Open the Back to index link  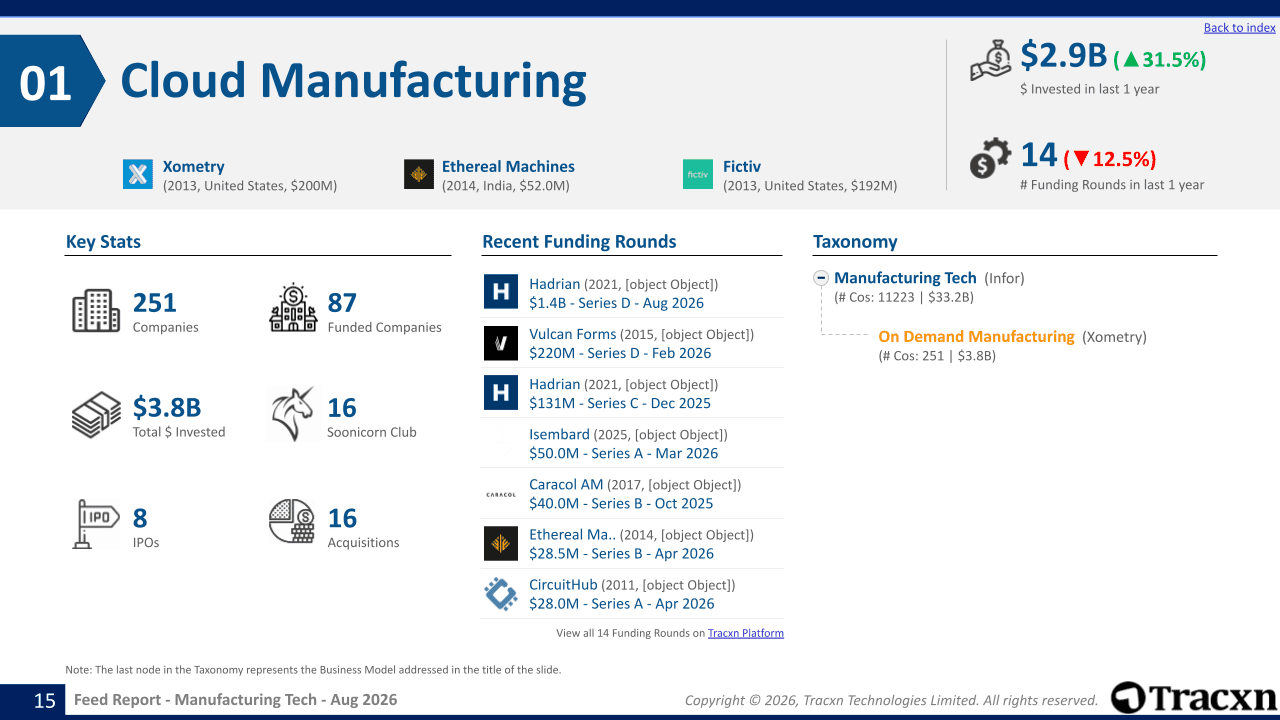[x=1240, y=28]
